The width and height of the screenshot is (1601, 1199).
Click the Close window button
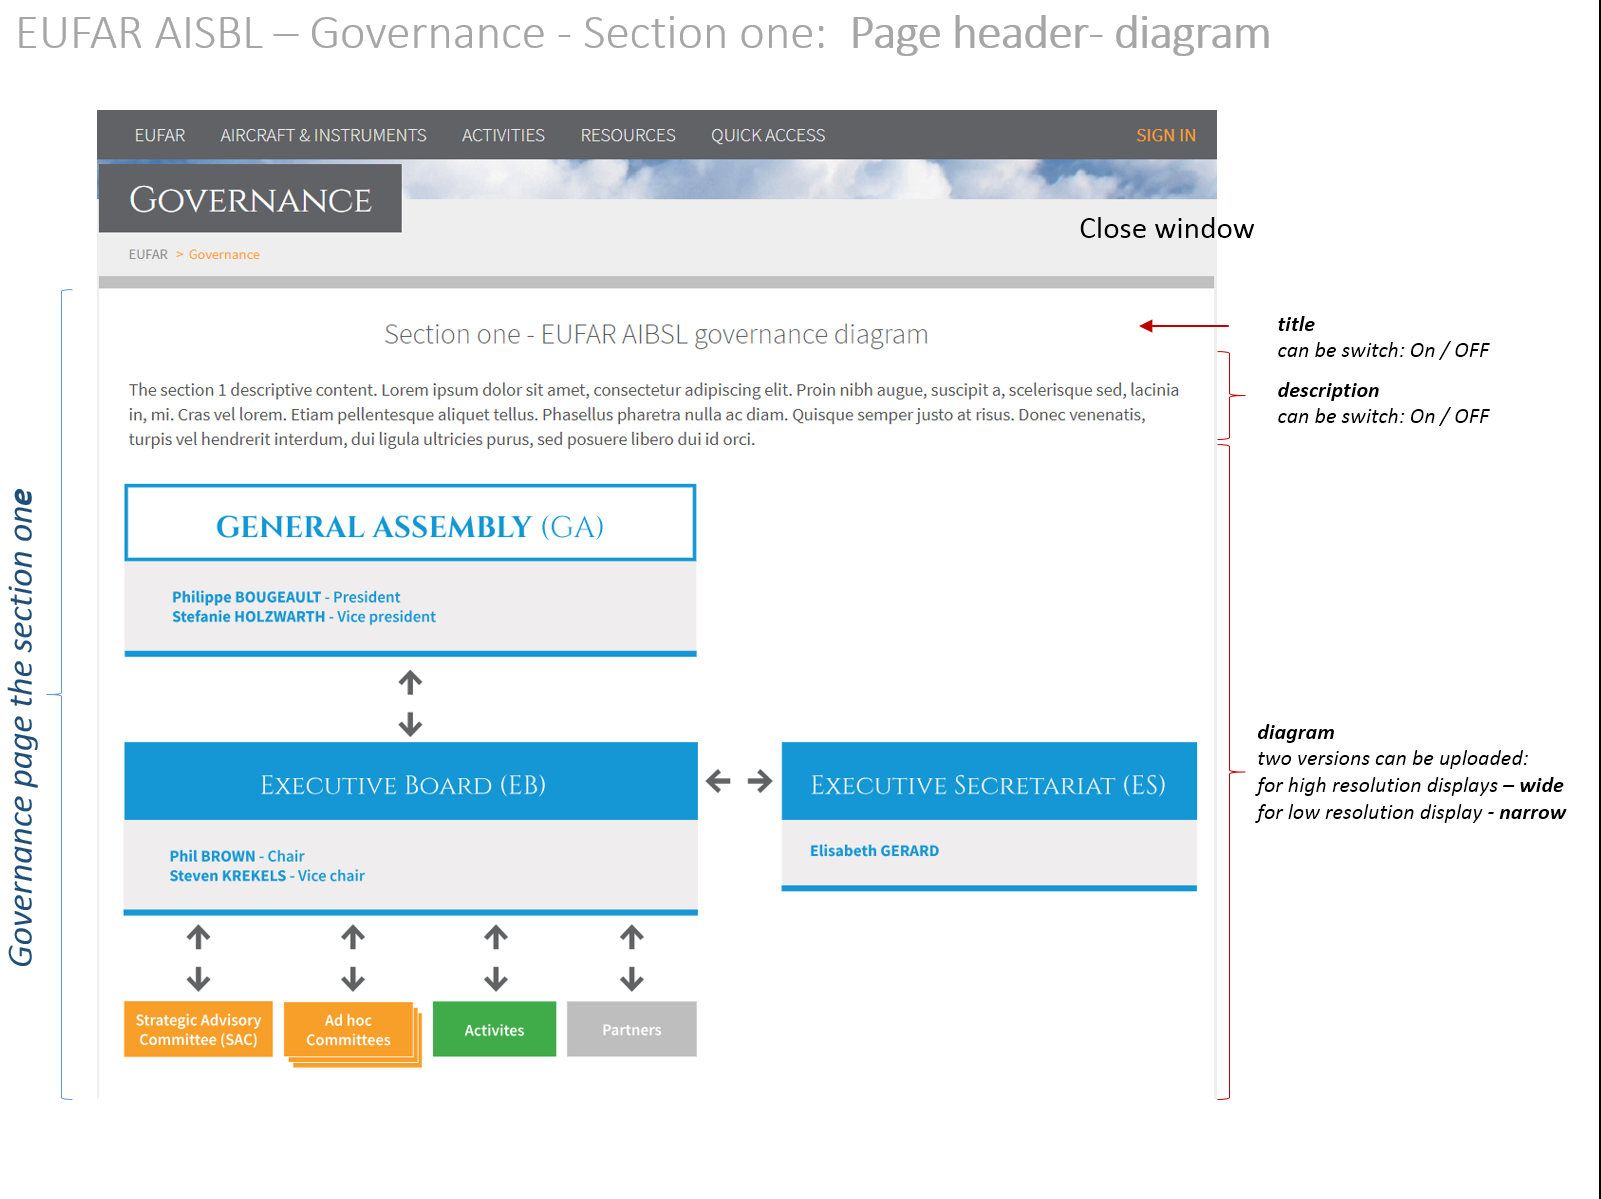1166,229
